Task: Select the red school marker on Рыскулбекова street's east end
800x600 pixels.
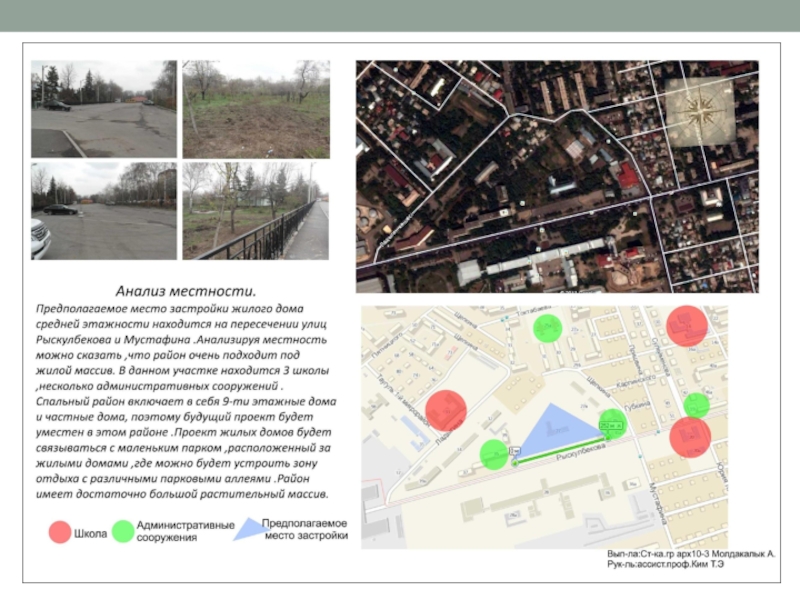Action: click(690, 437)
